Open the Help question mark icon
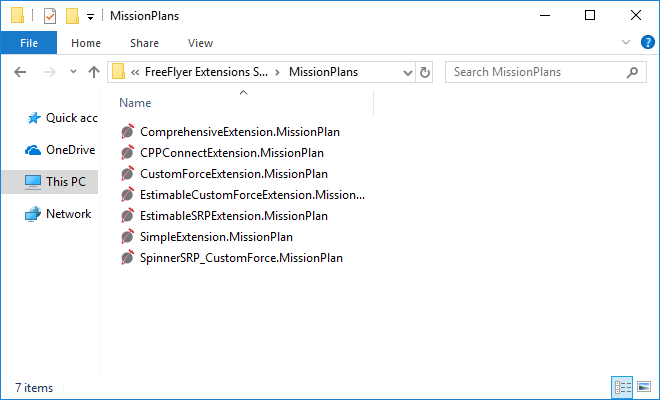This screenshot has width=660, height=400. click(x=647, y=43)
